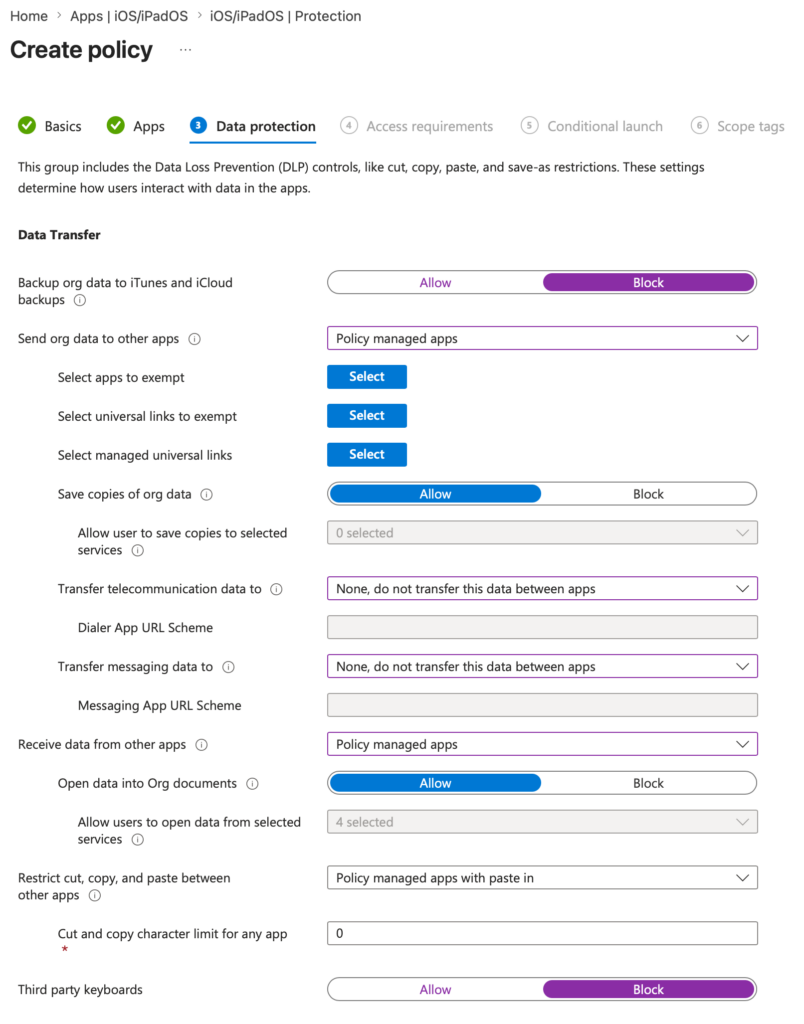Open the ellipsis menu beside Create policy

[x=185, y=50]
